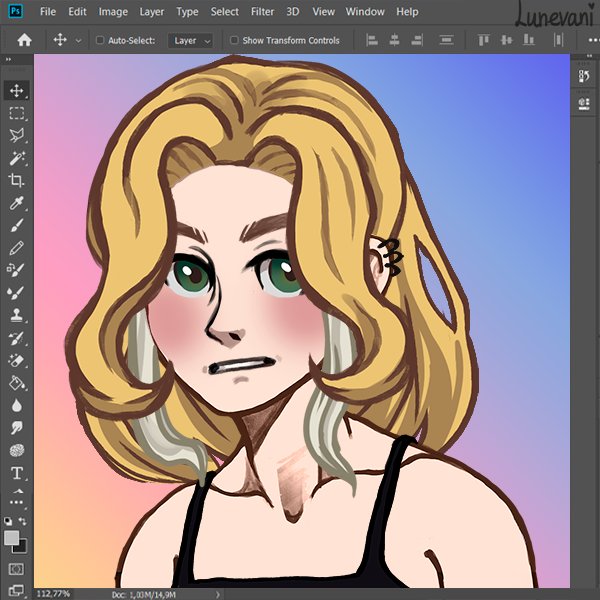This screenshot has height=600, width=600.
Task: Click the Photoshop Ps logo
Action: (16, 11)
